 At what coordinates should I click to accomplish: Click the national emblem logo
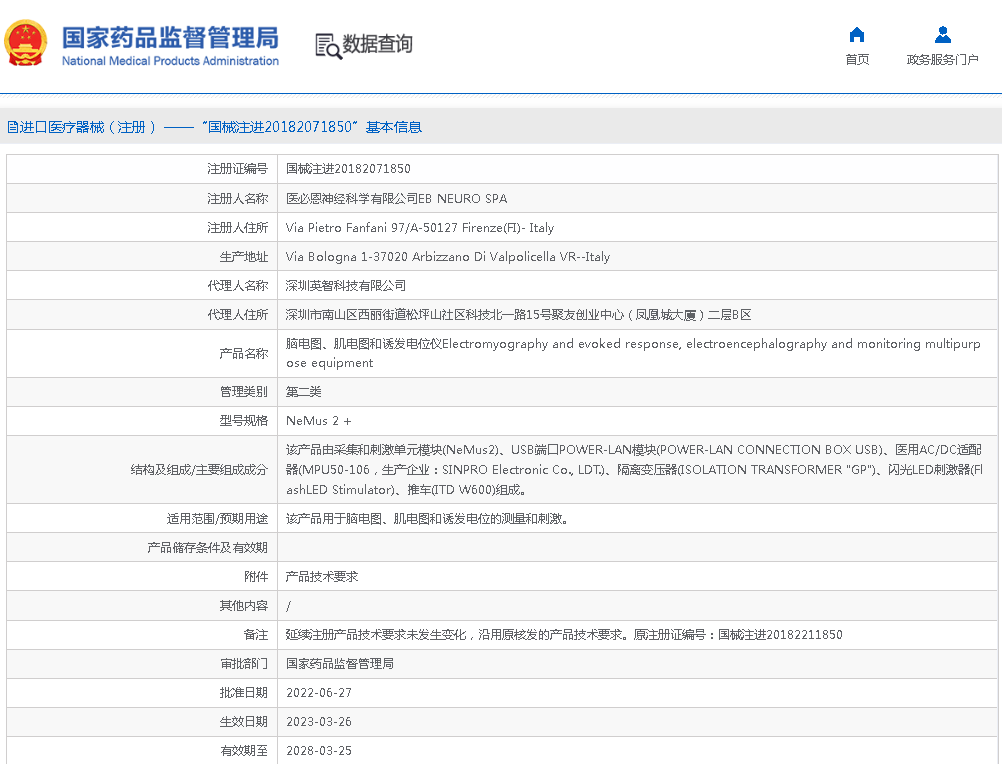pos(25,44)
